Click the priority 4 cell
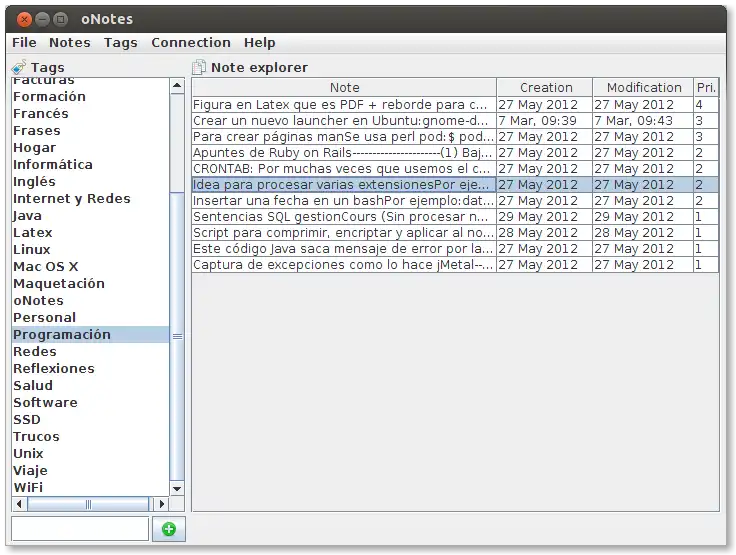This screenshot has width=736, height=555. tap(706, 104)
